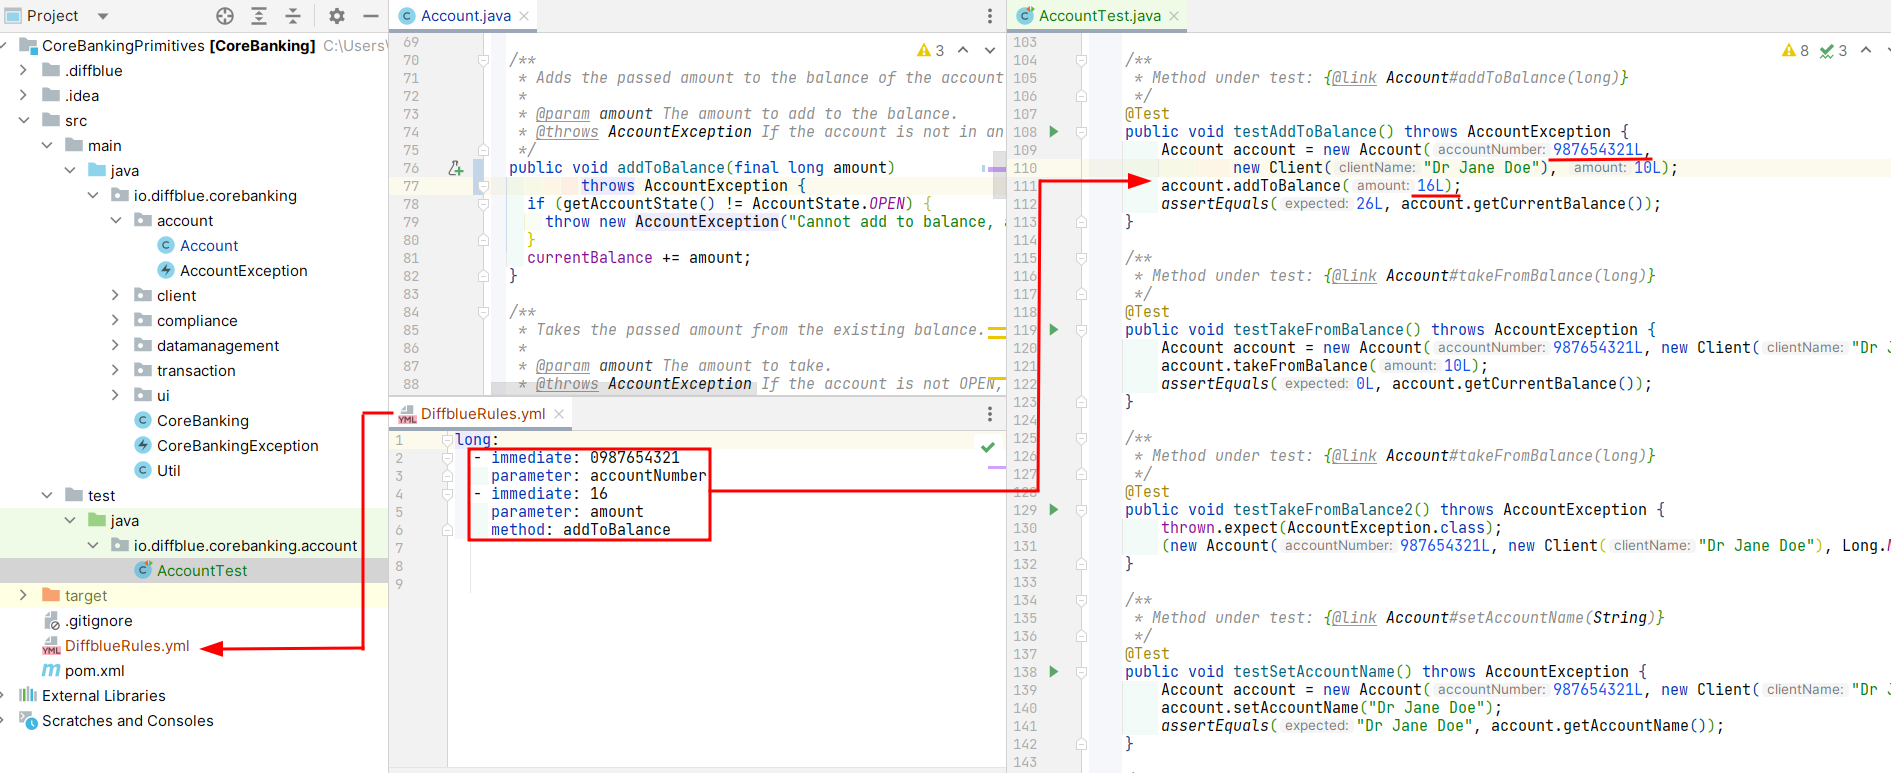This screenshot has width=1891, height=773.
Task: Open the Account.java editor tab options menu
Action: point(989,16)
